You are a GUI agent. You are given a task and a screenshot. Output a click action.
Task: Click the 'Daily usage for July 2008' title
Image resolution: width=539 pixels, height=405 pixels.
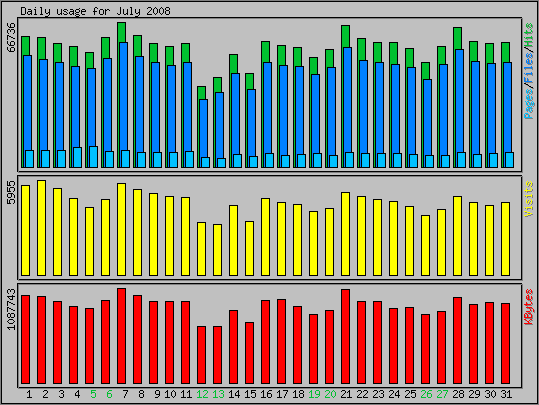(x=95, y=11)
